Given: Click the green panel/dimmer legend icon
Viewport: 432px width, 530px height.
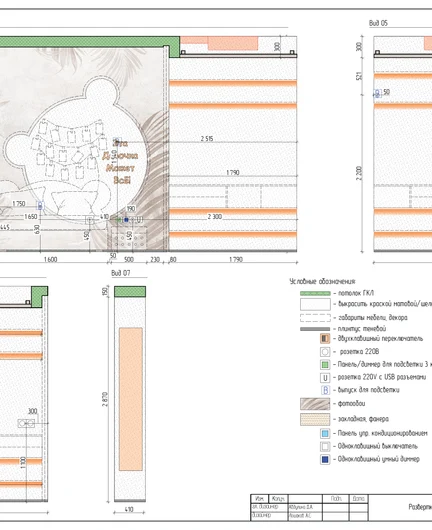Looking at the screenshot, I should [325, 365].
